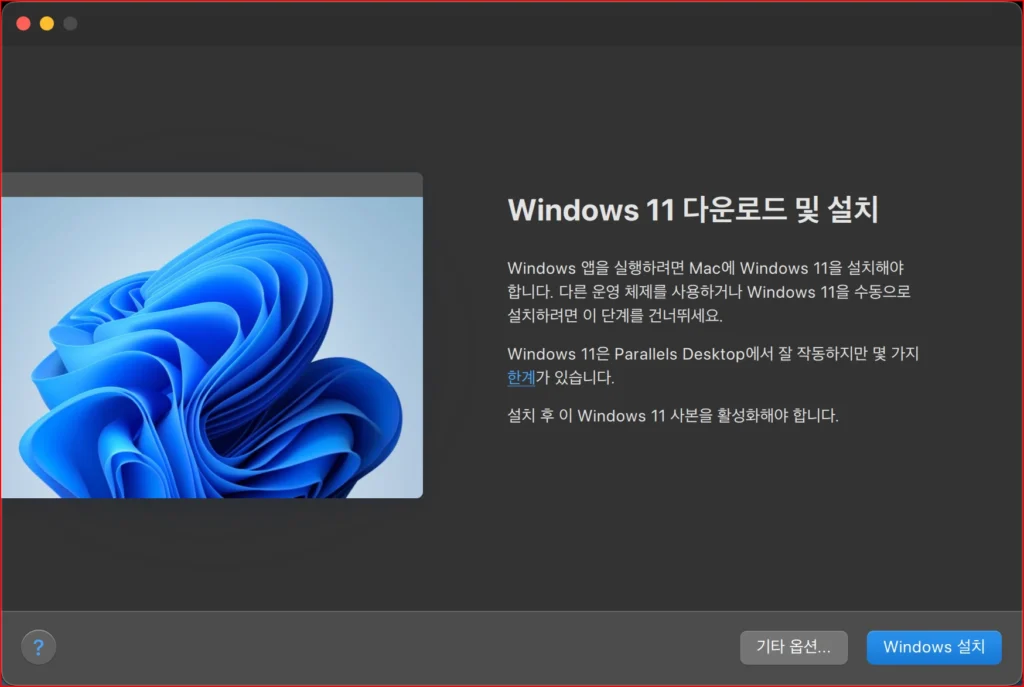Click text 설치 후 이 Windows 11 사본을 활성화해야 합니다.
The width and height of the screenshot is (1024, 687).
click(x=673, y=415)
